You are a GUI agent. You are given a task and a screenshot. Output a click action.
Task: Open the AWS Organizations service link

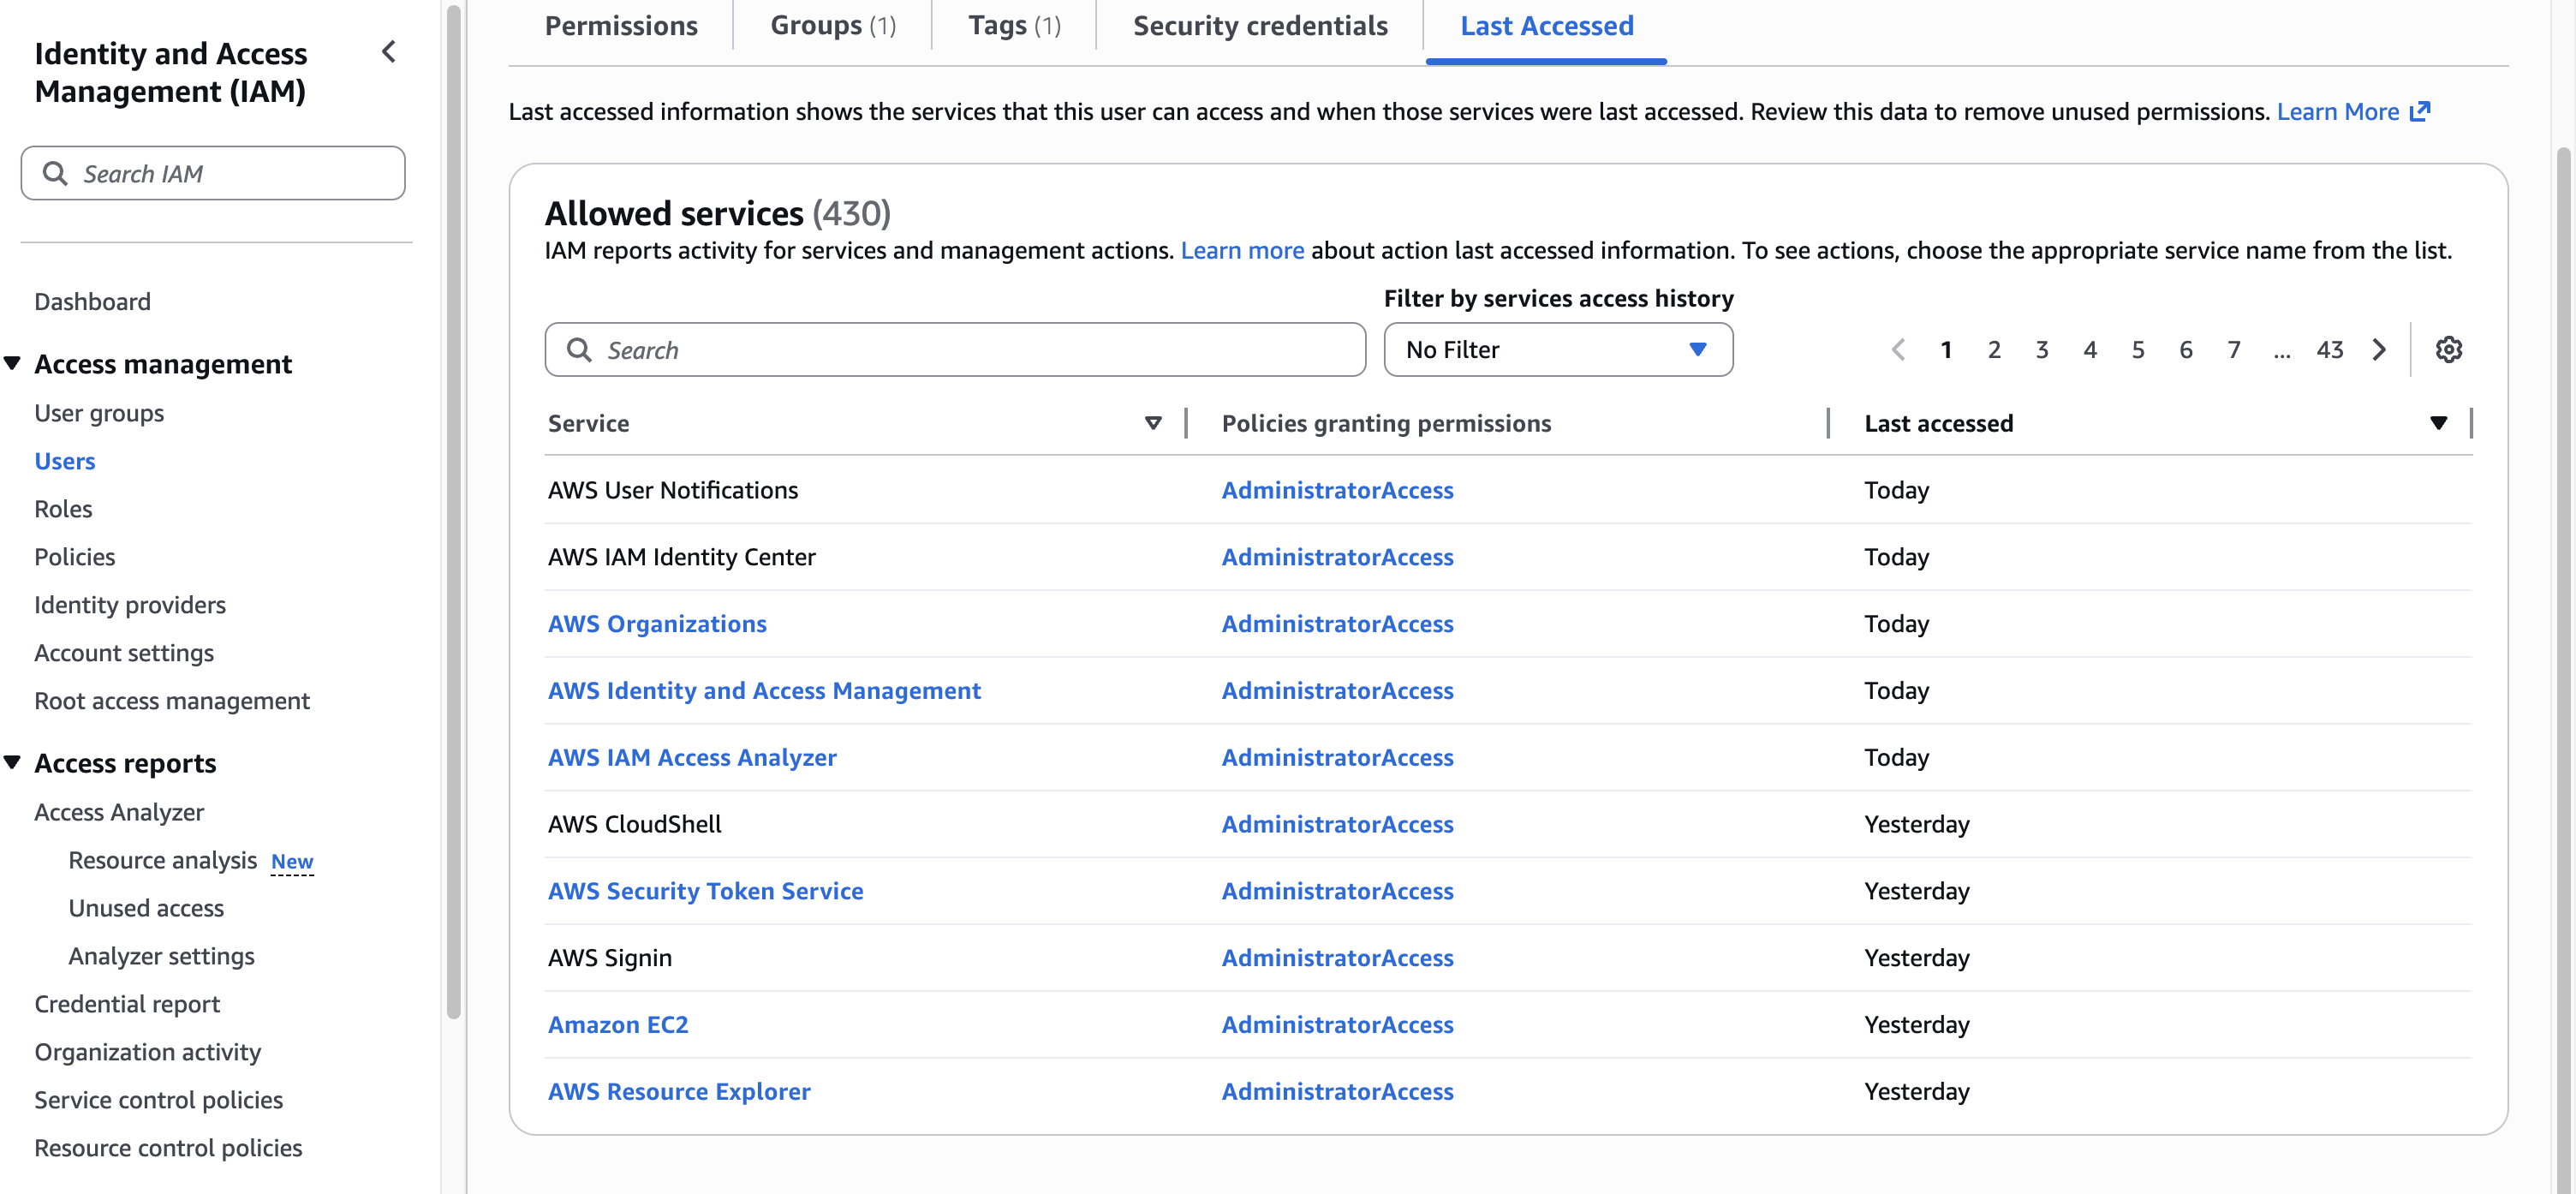[657, 623]
